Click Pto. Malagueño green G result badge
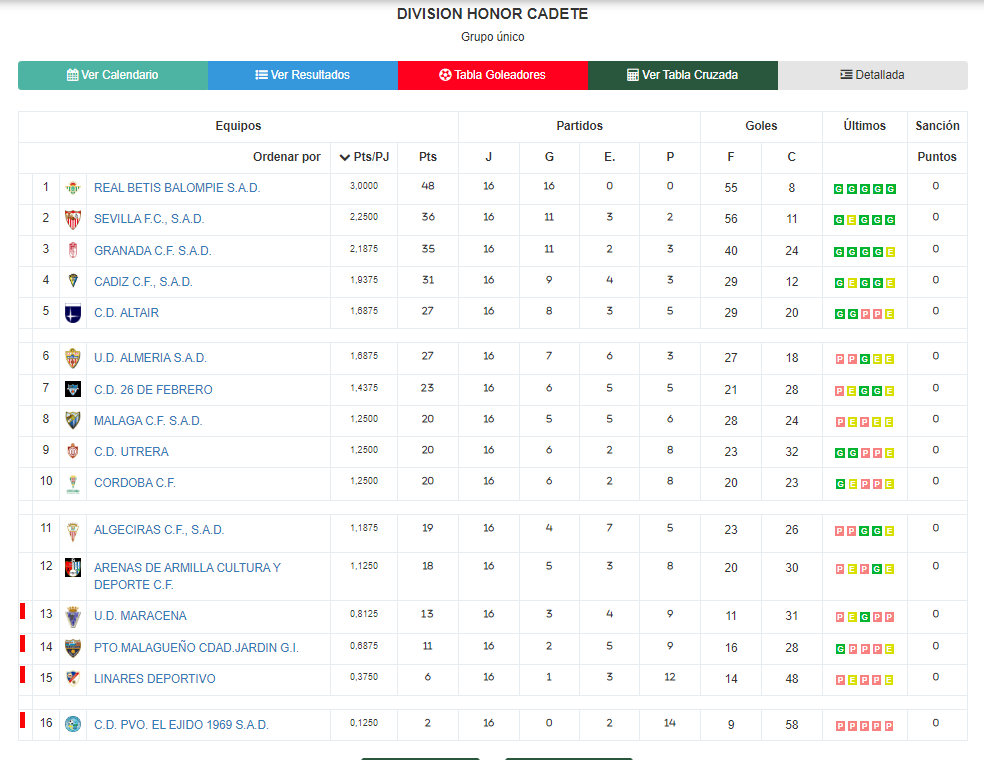 840,649
